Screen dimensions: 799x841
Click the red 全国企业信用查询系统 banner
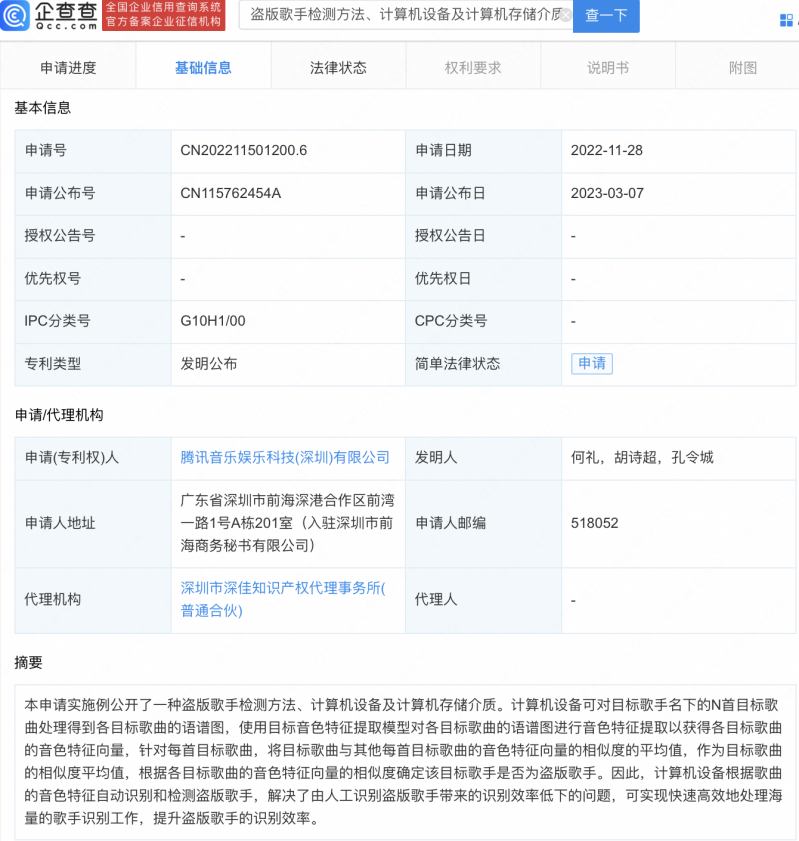[x=164, y=15]
